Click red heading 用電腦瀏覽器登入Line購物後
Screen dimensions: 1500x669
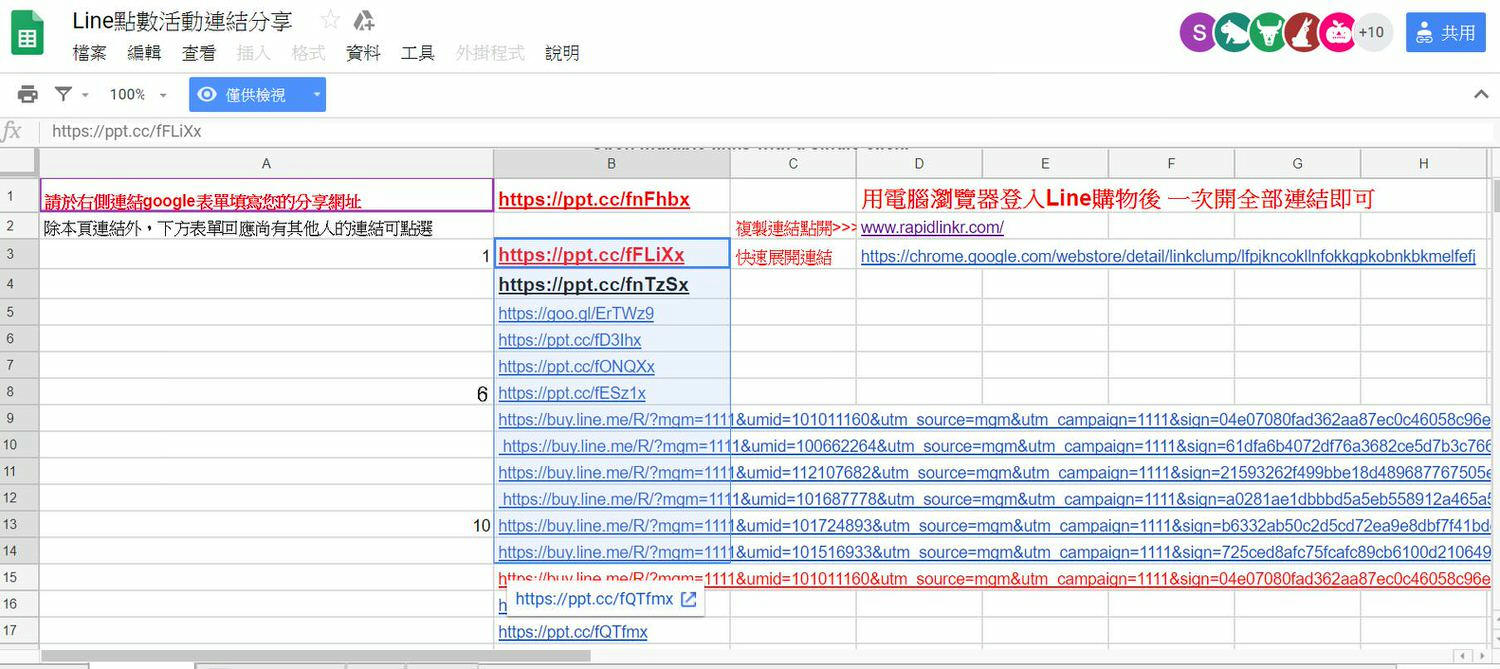1011,198
